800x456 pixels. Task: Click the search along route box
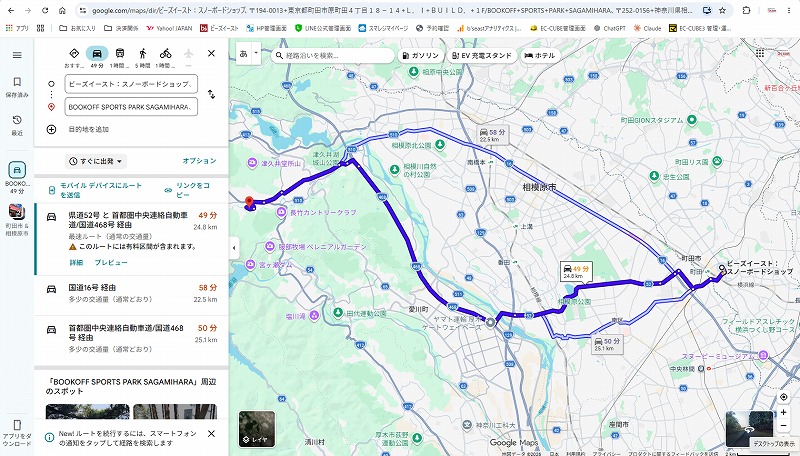(x=332, y=55)
